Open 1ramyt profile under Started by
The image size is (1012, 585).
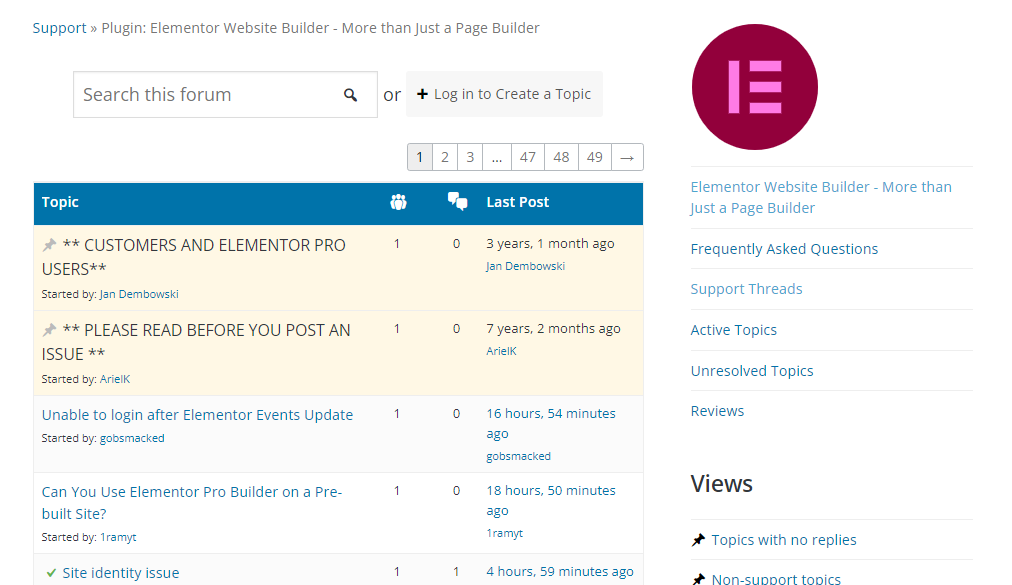pyautogui.click(x=118, y=537)
